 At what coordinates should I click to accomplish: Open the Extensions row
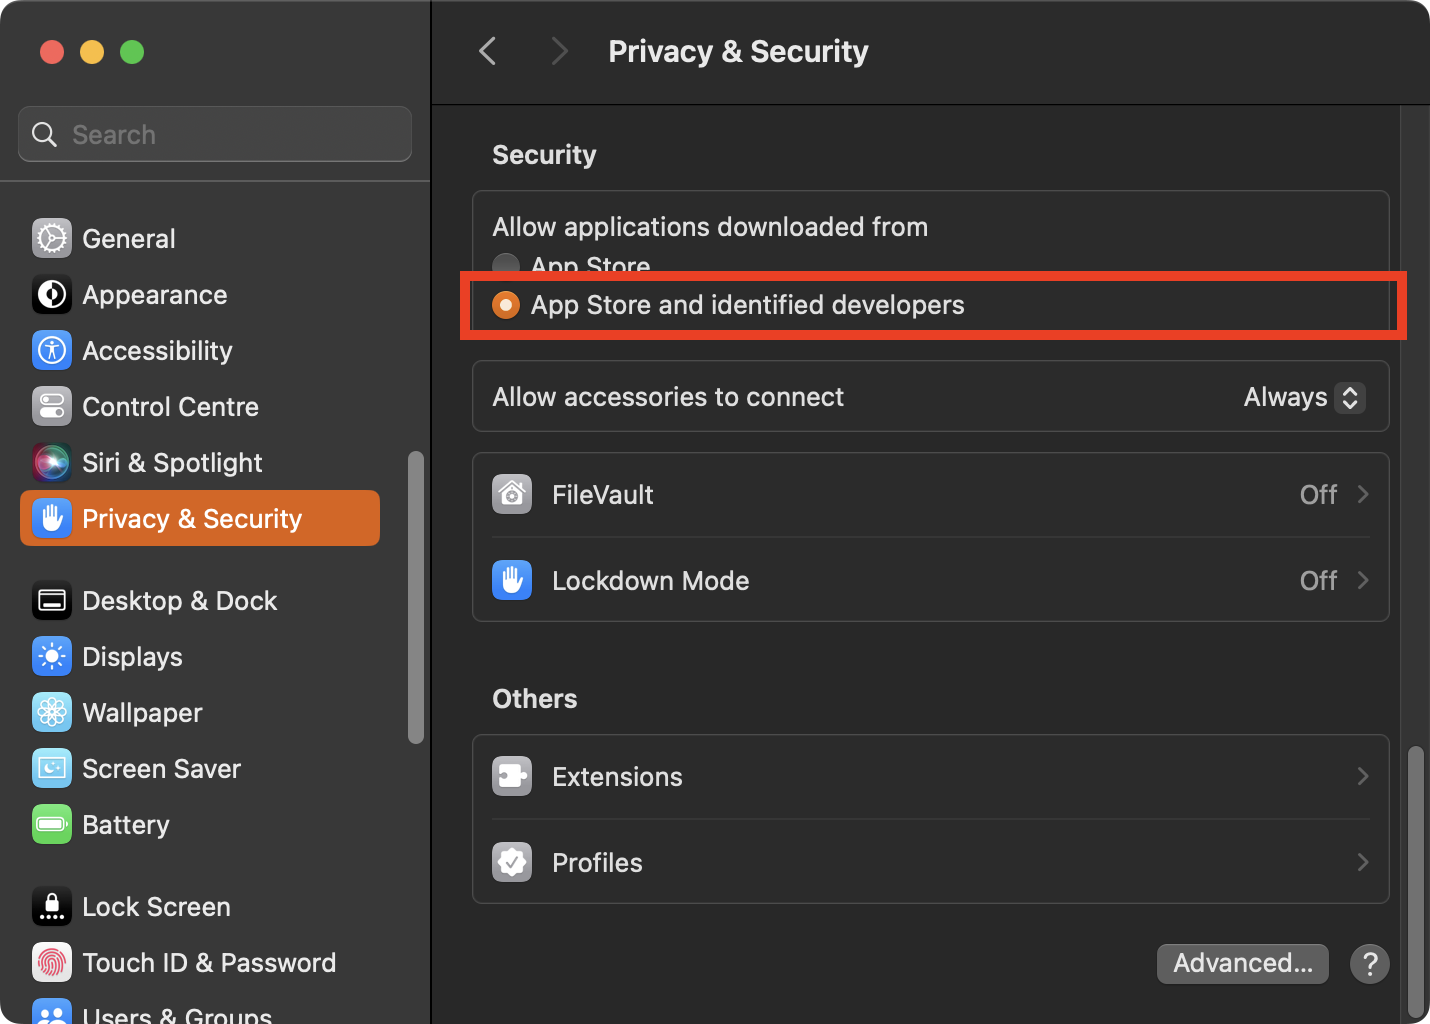click(x=931, y=776)
